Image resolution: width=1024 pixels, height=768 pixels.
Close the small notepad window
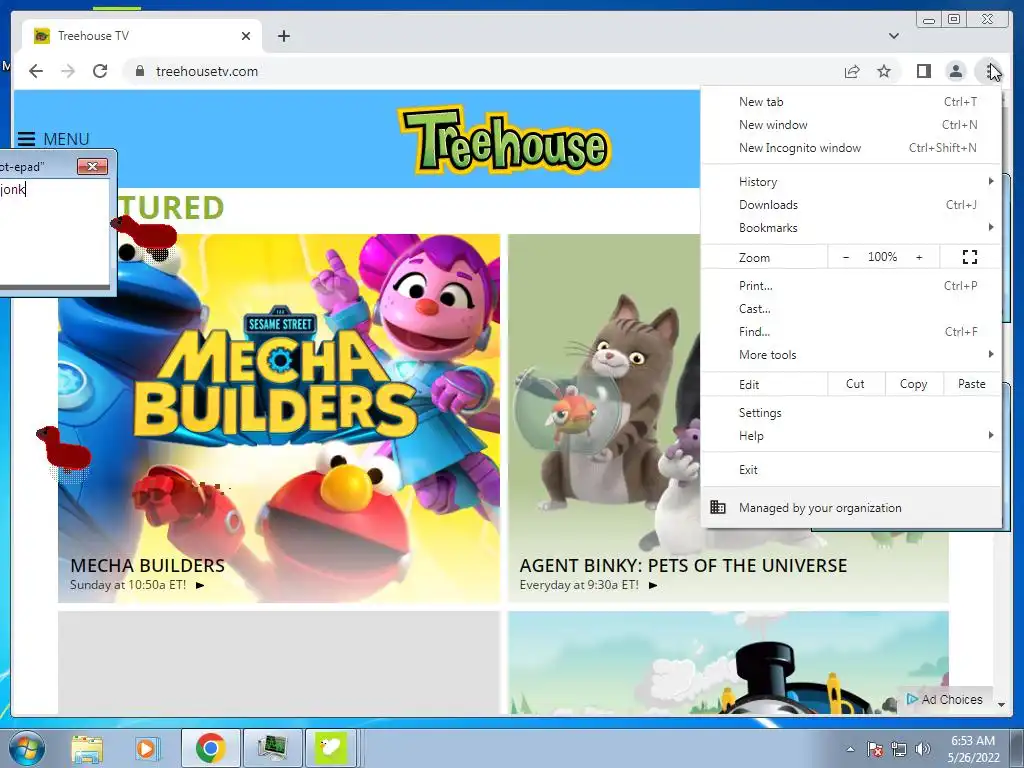pyautogui.click(x=92, y=167)
